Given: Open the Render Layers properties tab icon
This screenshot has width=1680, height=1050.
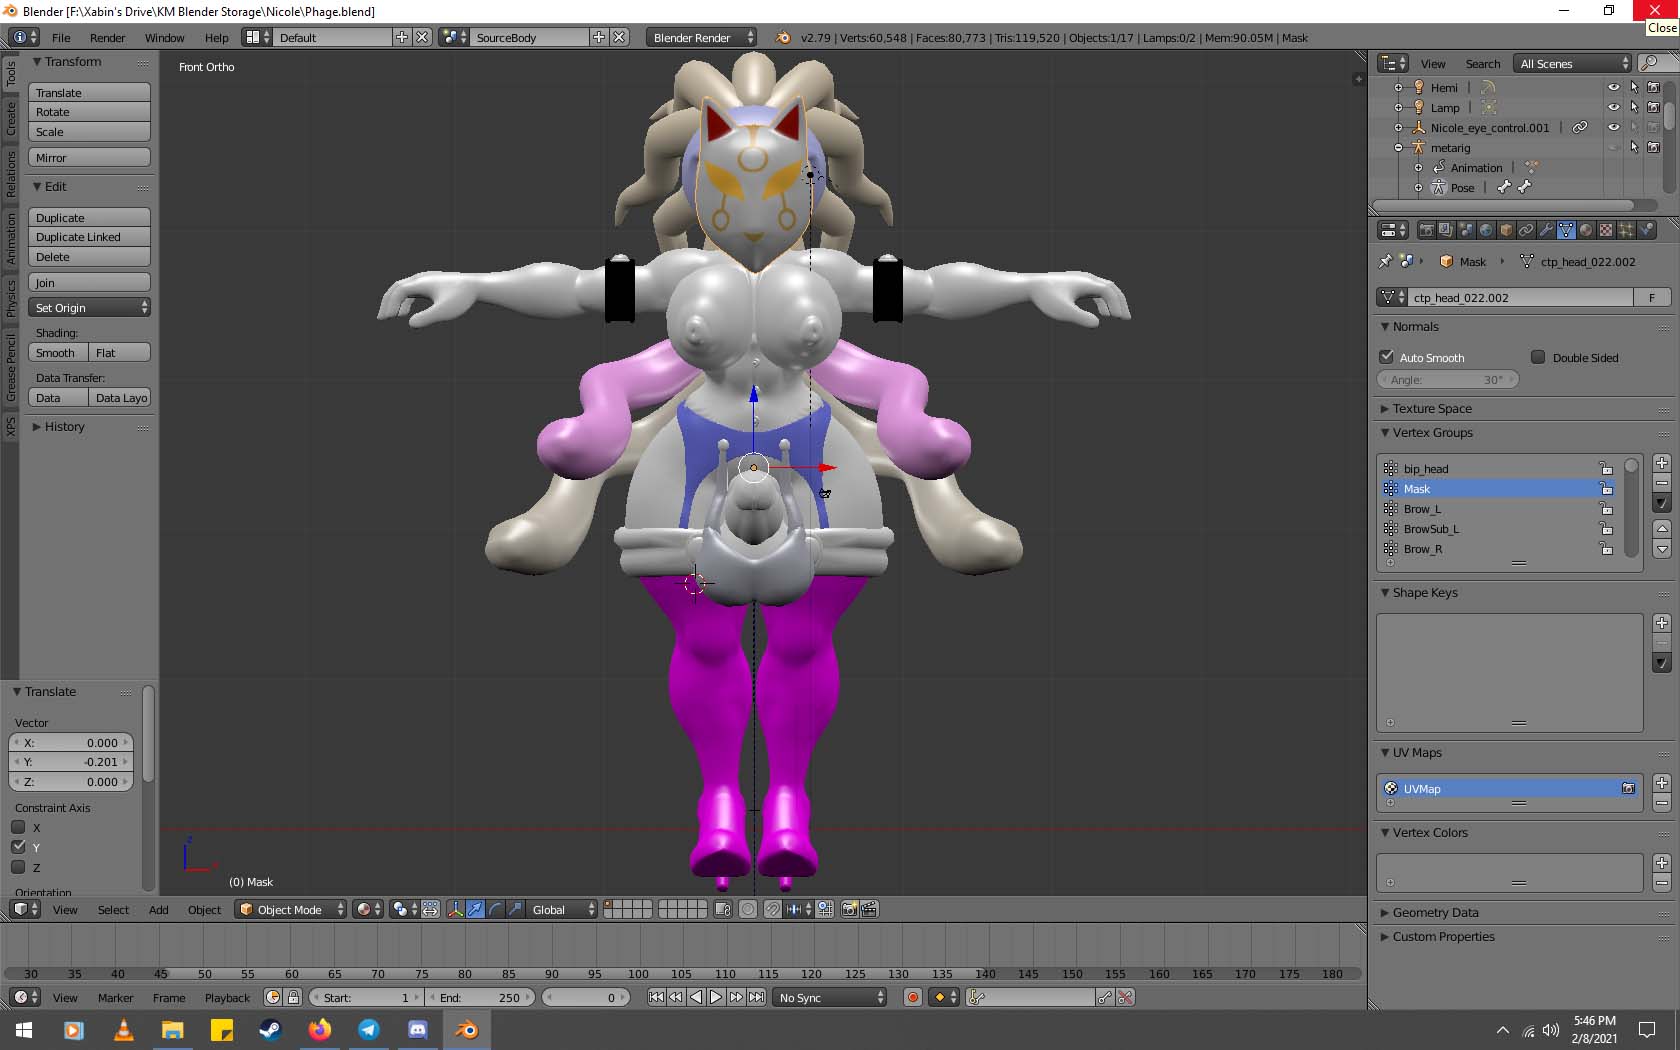Looking at the screenshot, I should coord(1446,230).
